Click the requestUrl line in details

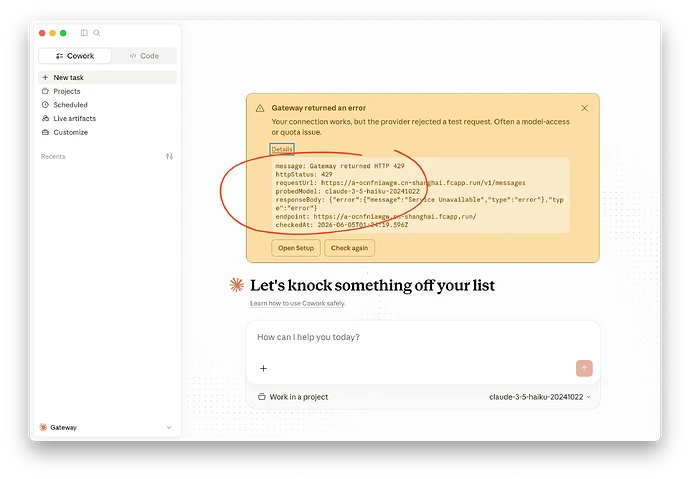click(x=400, y=183)
